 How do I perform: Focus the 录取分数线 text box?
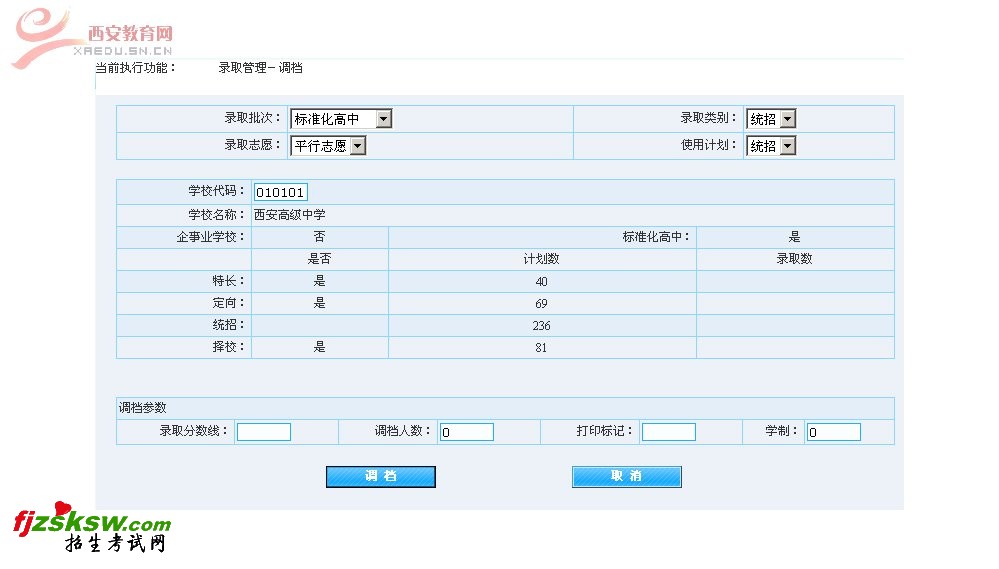coord(264,432)
